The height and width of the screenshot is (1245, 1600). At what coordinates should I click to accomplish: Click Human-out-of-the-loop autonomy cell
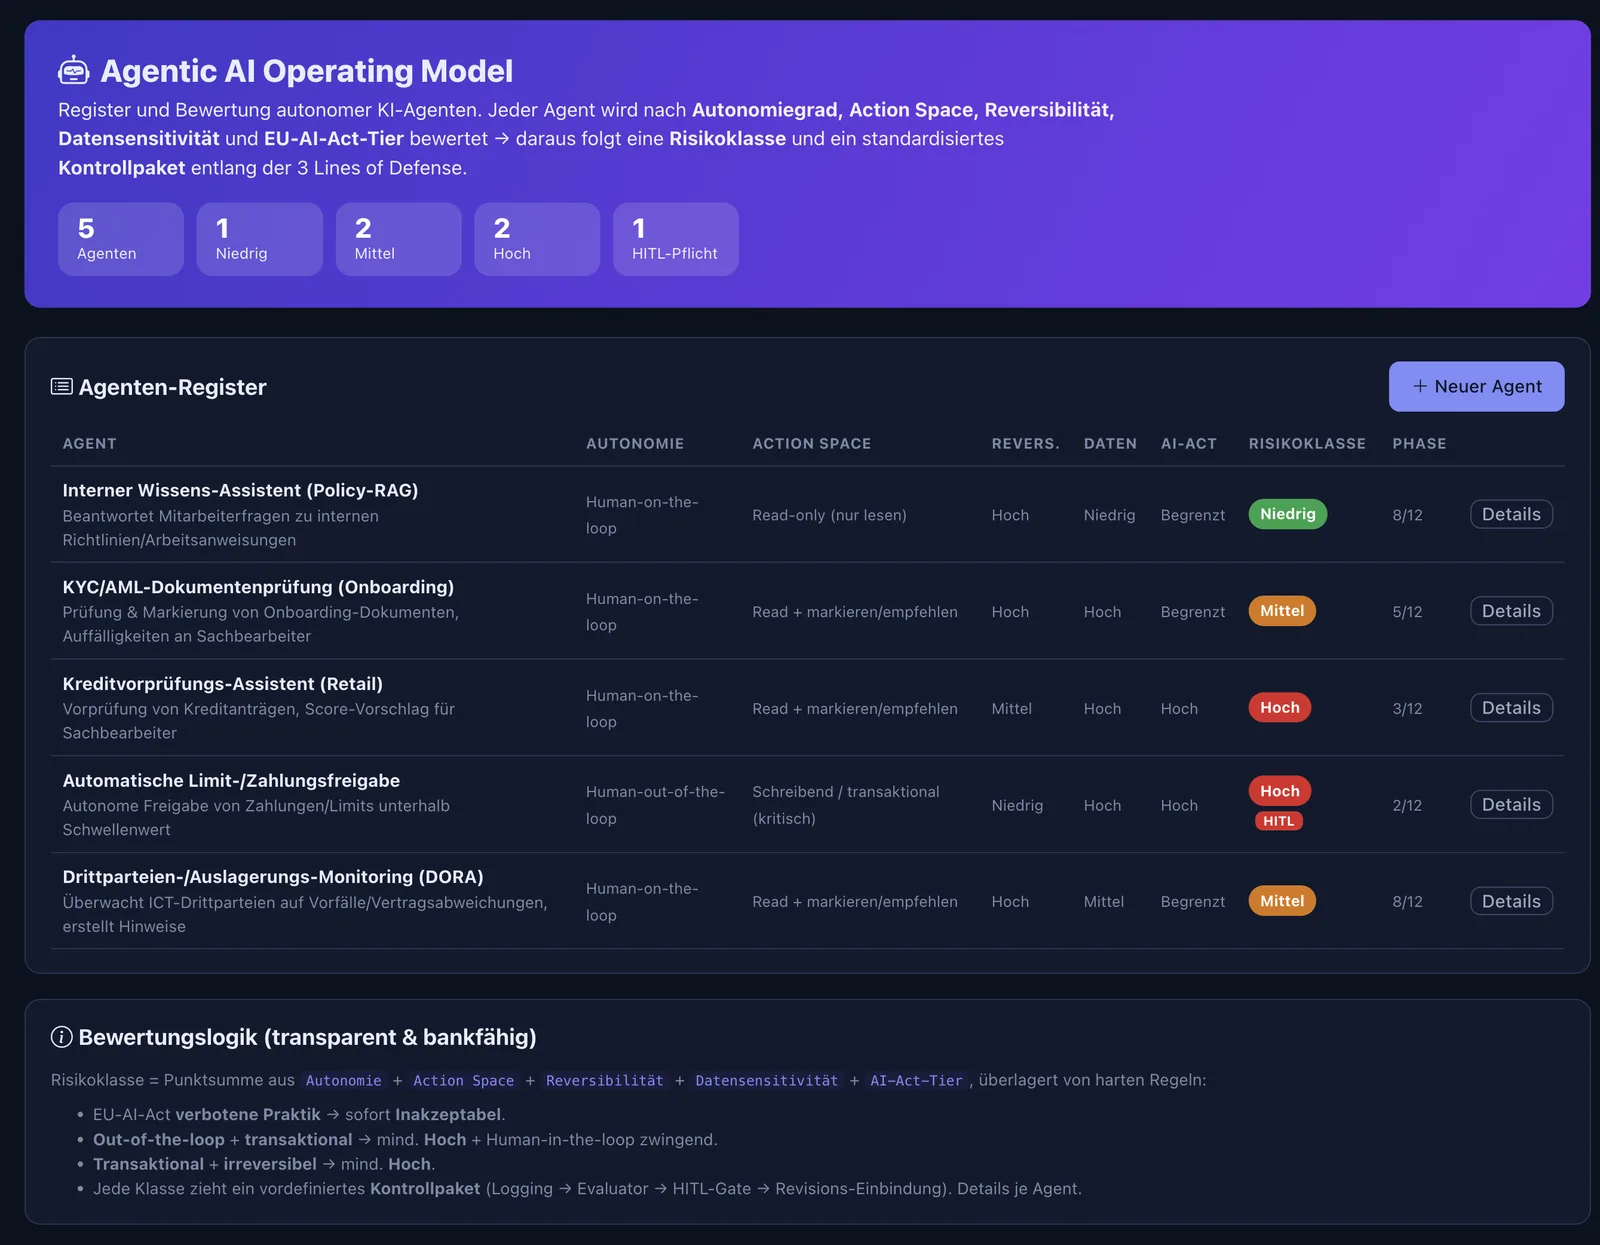655,805
